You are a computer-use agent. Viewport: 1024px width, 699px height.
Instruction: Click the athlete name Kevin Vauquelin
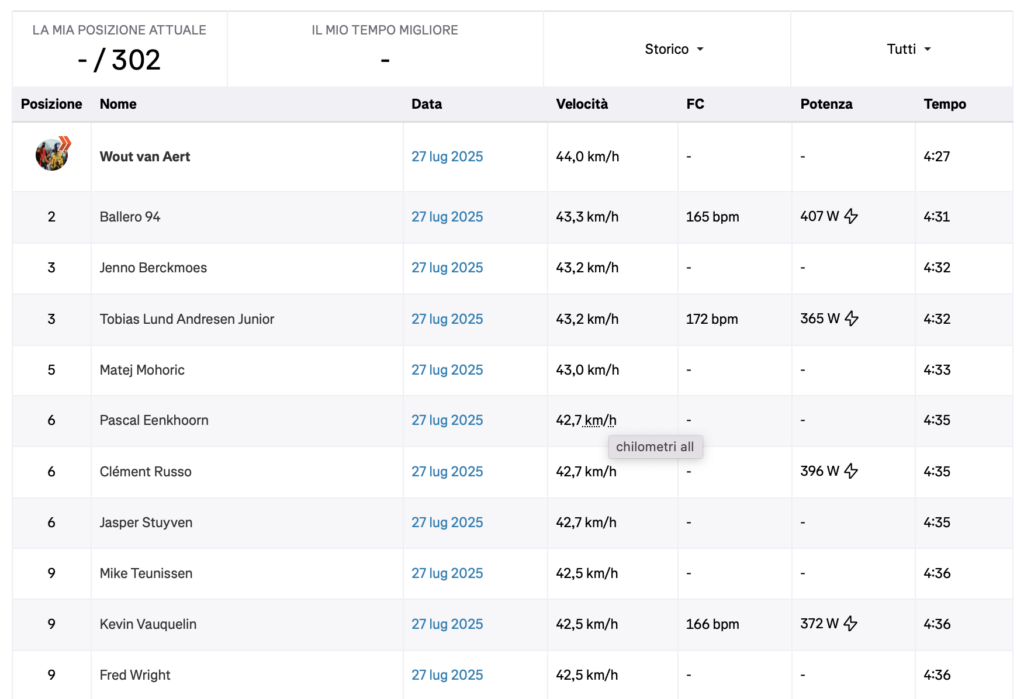(x=148, y=624)
